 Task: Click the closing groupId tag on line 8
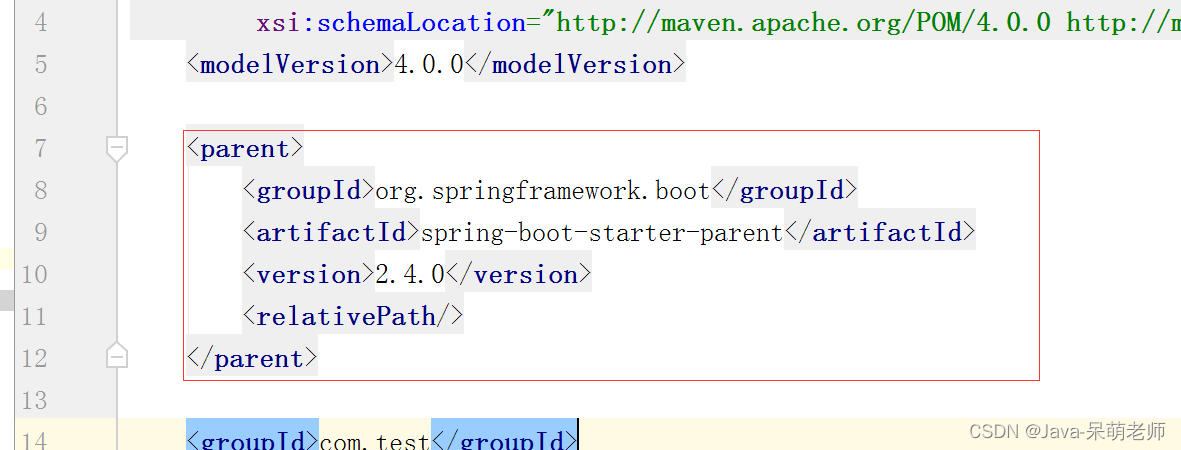pos(784,191)
